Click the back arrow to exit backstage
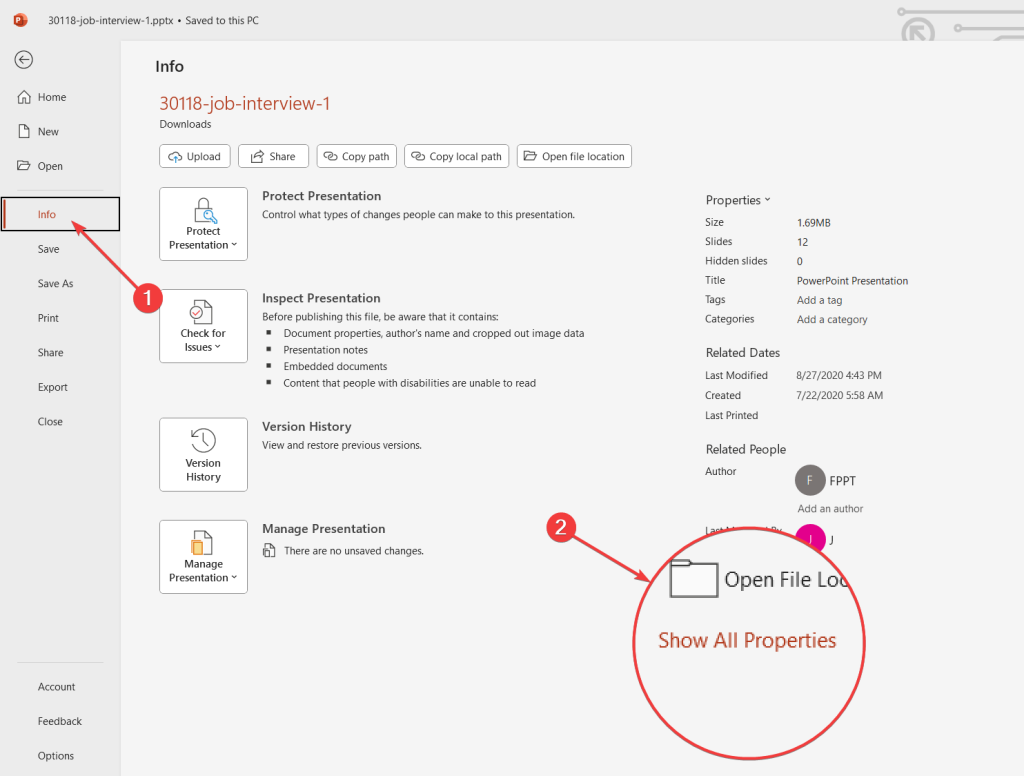This screenshot has width=1024, height=776. [23, 60]
